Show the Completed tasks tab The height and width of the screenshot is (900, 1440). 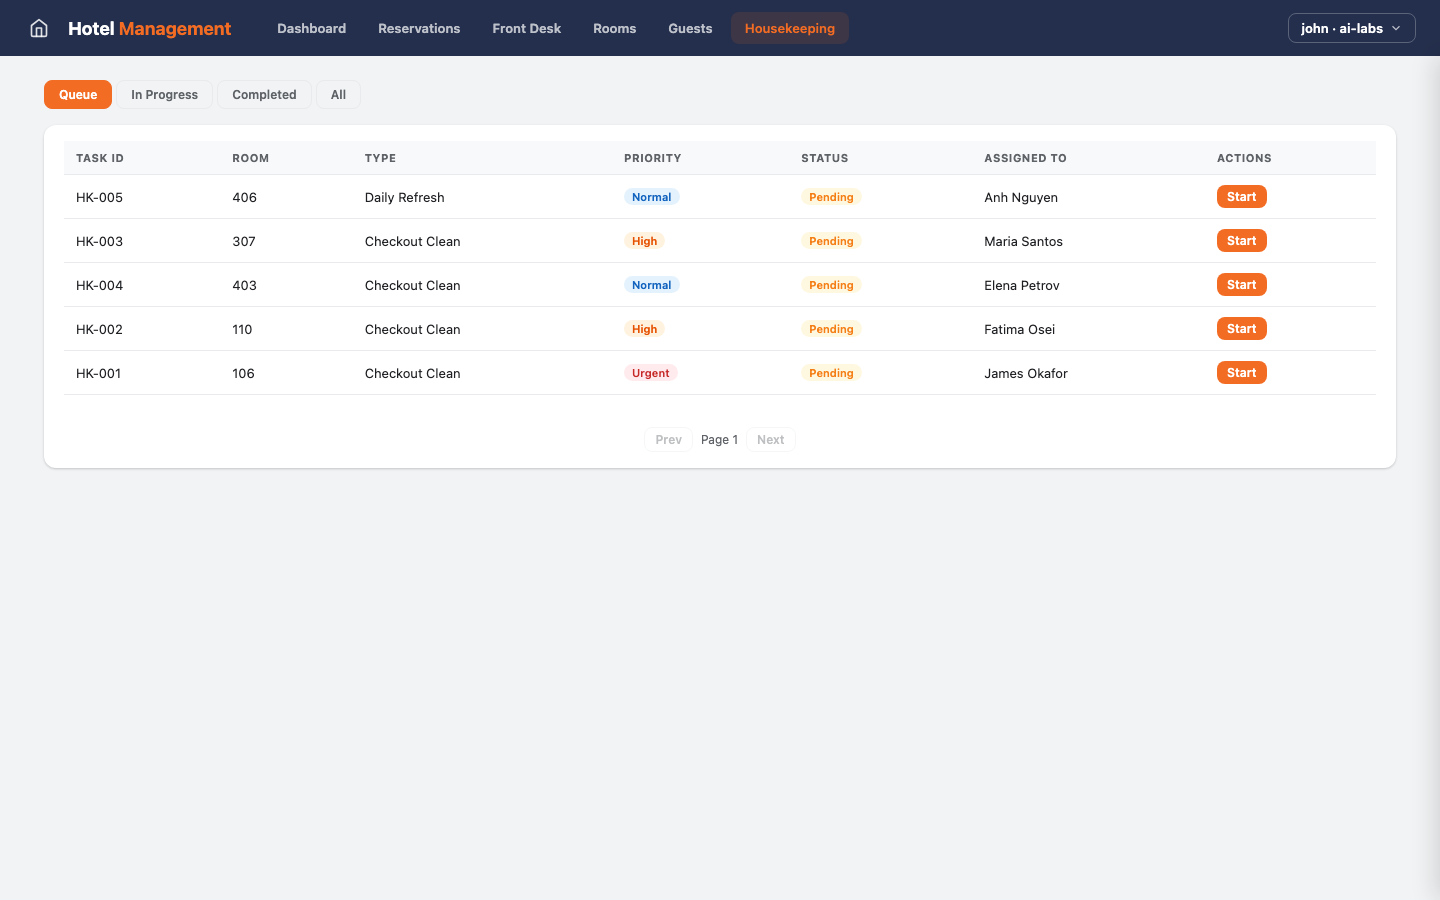[264, 95]
